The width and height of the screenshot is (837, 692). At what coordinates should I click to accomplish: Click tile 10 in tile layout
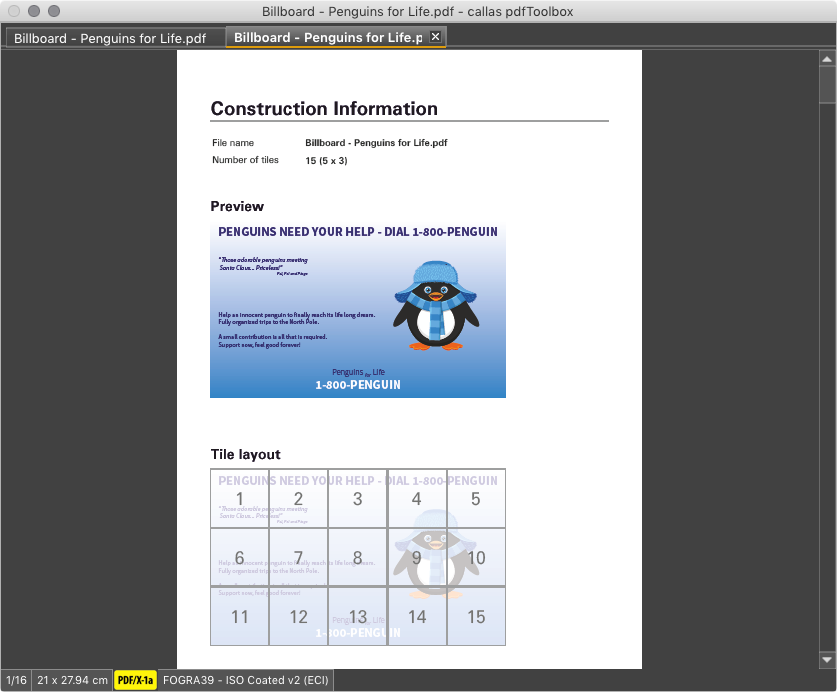[x=476, y=557]
